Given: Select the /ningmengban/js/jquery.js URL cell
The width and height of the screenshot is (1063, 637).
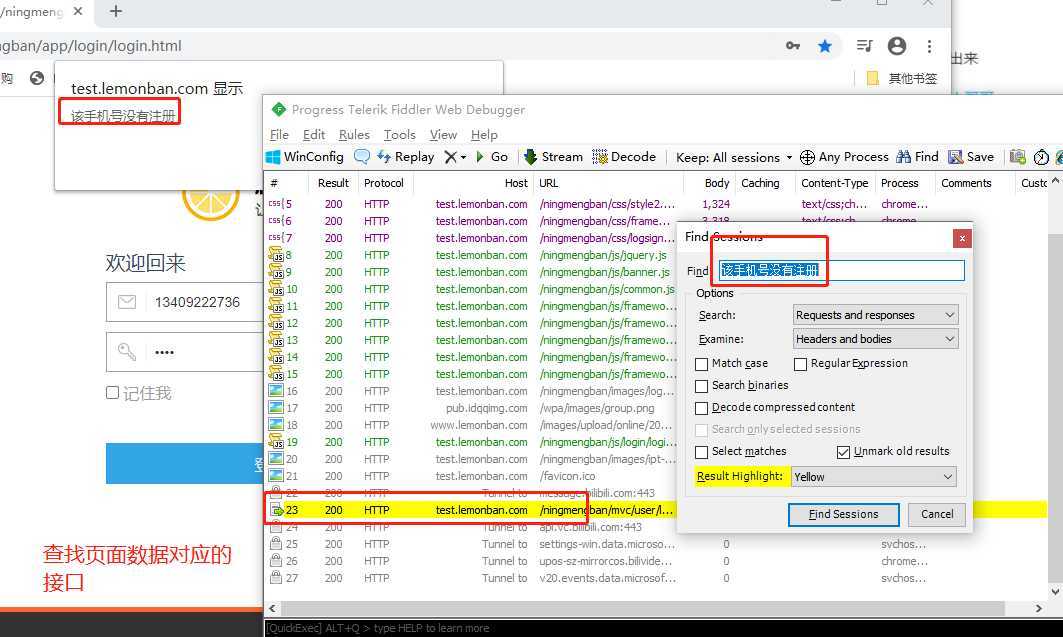Looking at the screenshot, I should (x=603, y=255).
